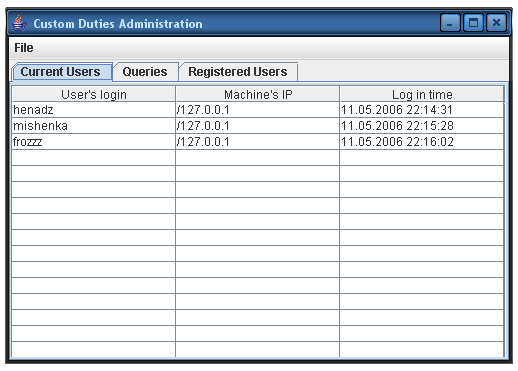Click the Java icon in the title bar
The width and height of the screenshot is (518, 371).
(19, 23)
